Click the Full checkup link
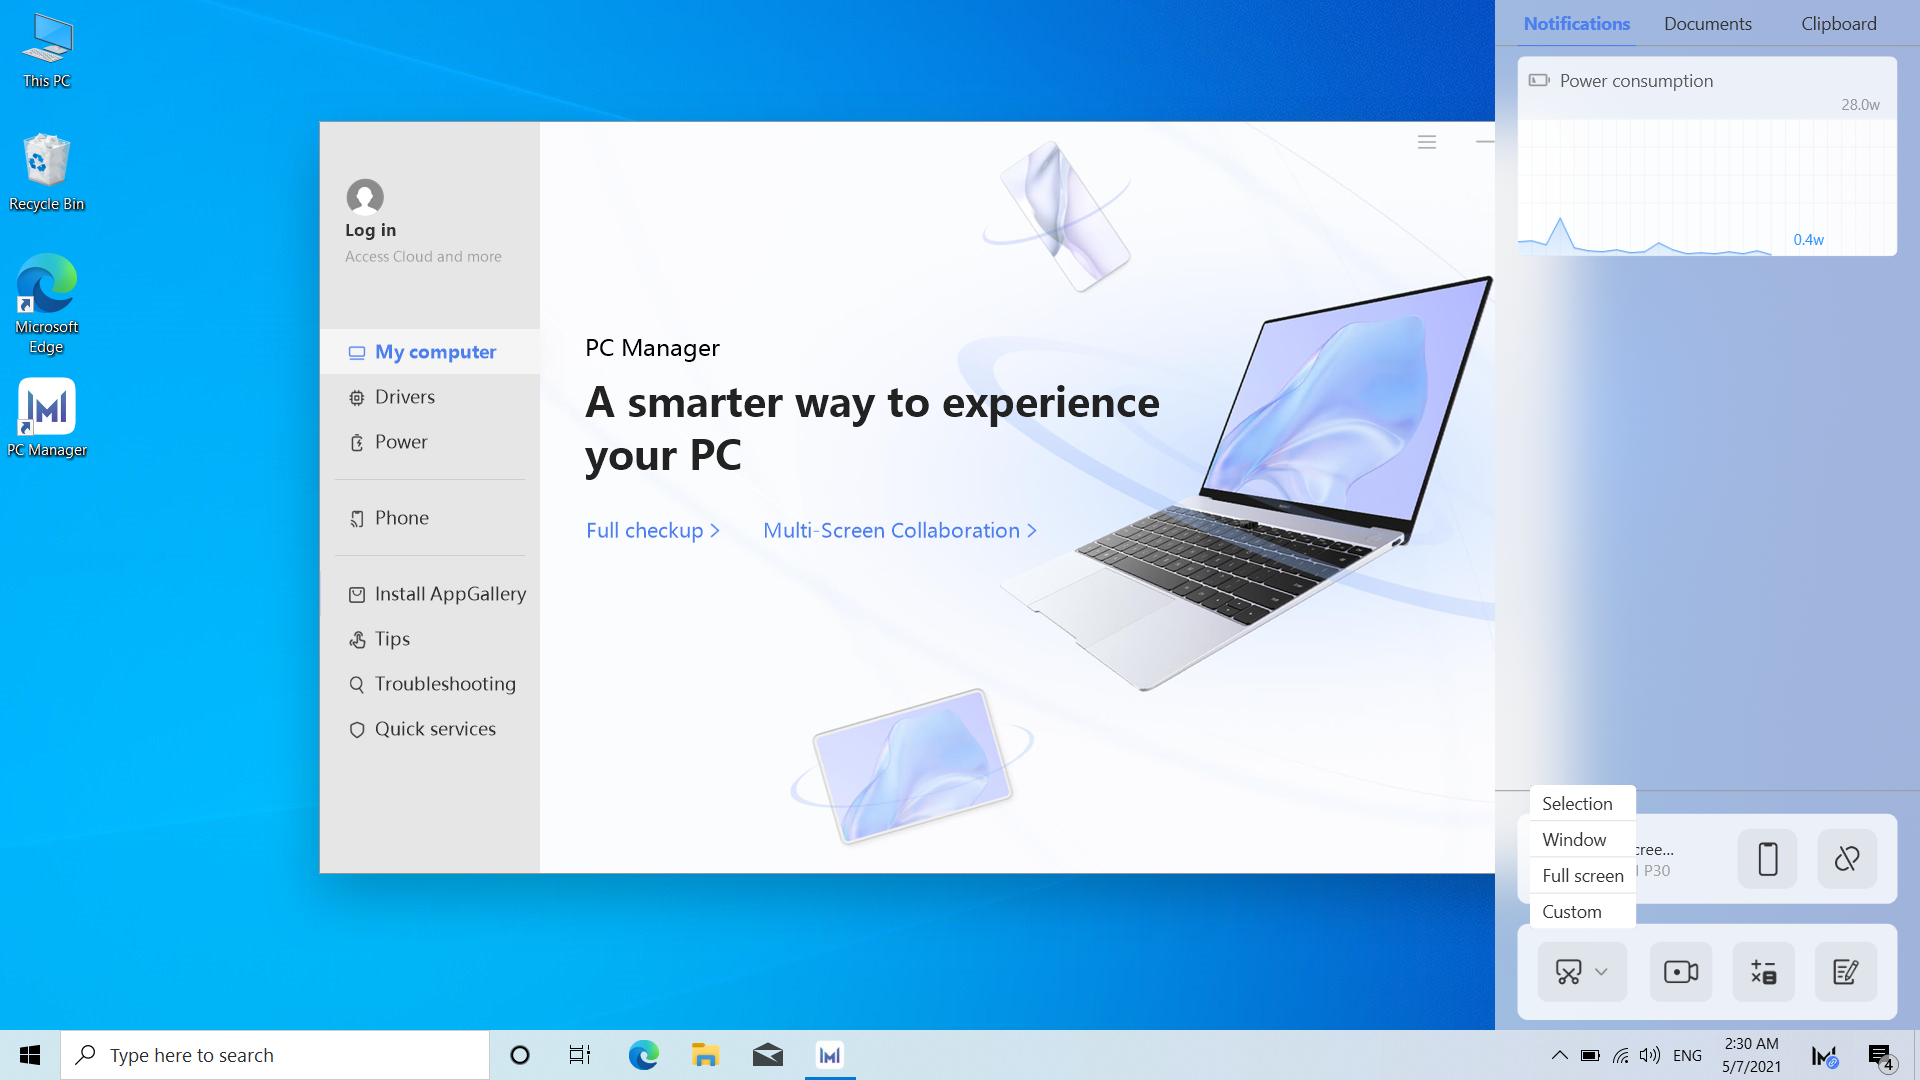Screen dimensions: 1920x1080 click(653, 531)
